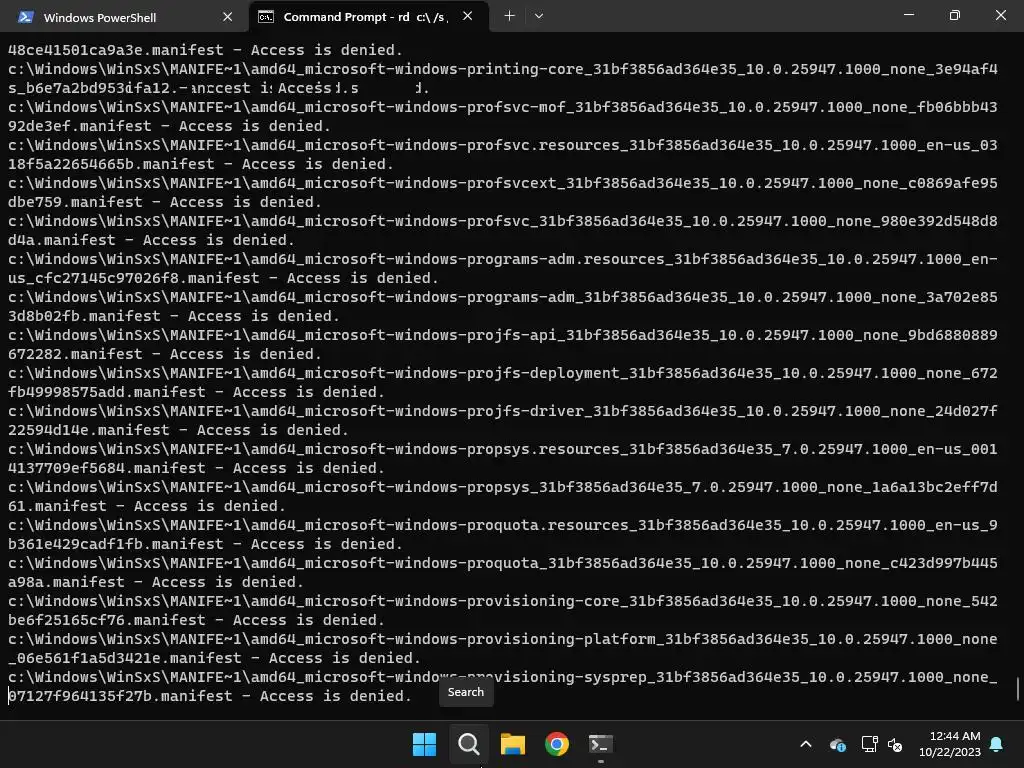This screenshot has height=768, width=1024.
Task: Open the clock showing 12:44 AM
Action: 950,744
